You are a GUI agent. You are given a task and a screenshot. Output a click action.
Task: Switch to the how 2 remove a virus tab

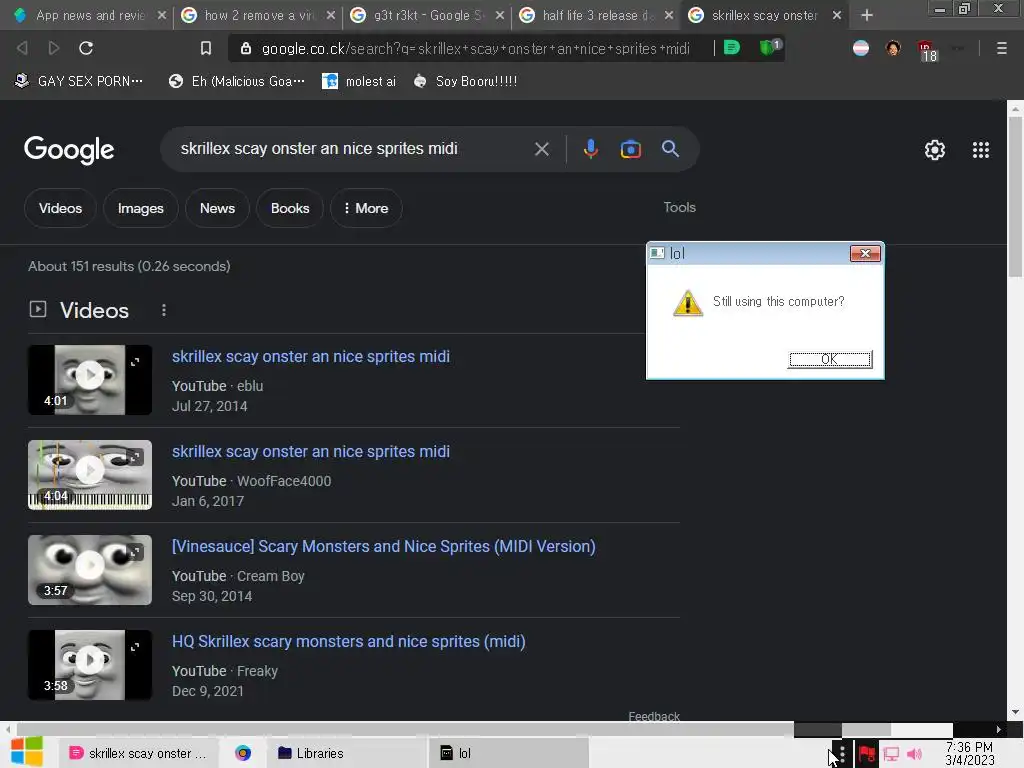[258, 15]
